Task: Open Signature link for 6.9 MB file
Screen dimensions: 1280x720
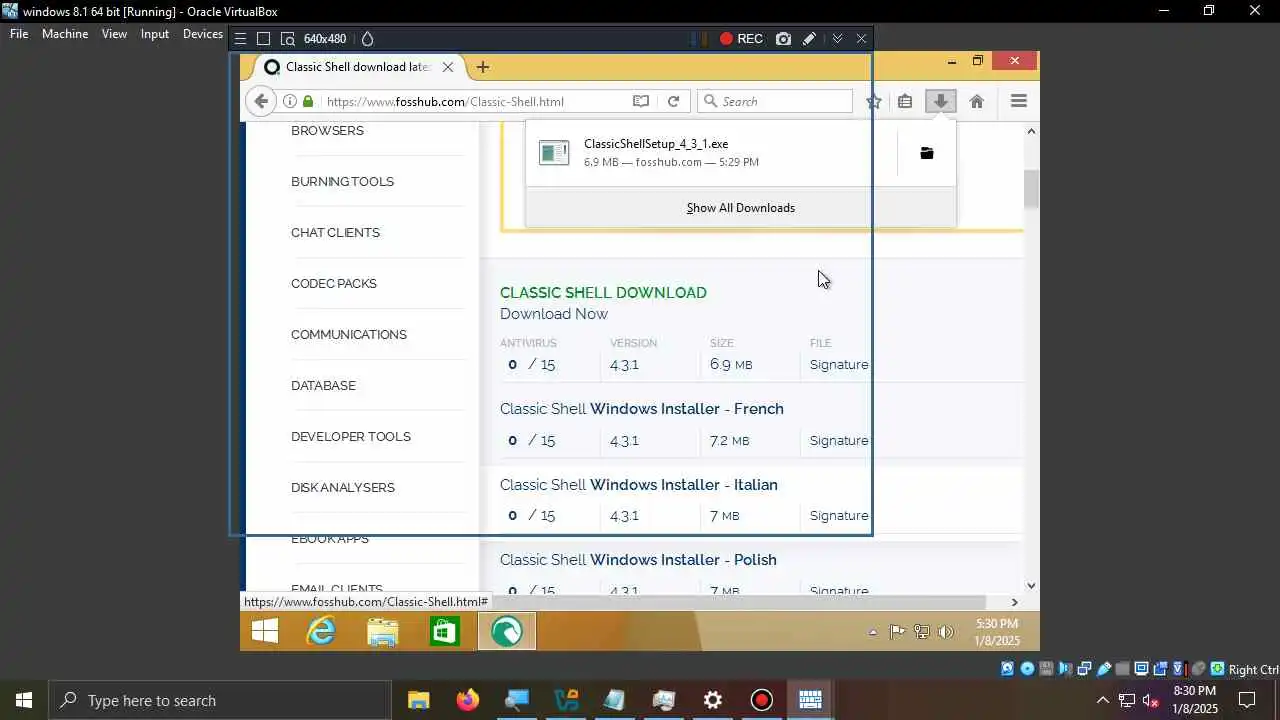Action: tap(839, 365)
